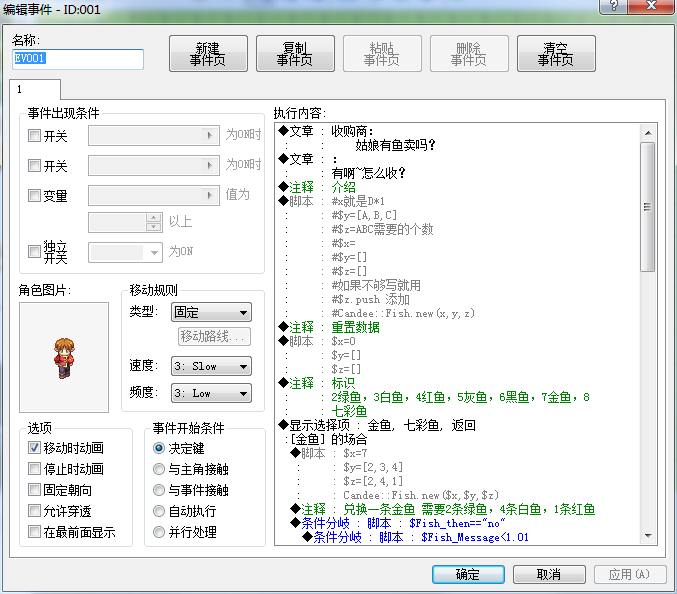The image size is (677, 594).
Task: Select the script line #x就是D*1
Action: (357, 201)
